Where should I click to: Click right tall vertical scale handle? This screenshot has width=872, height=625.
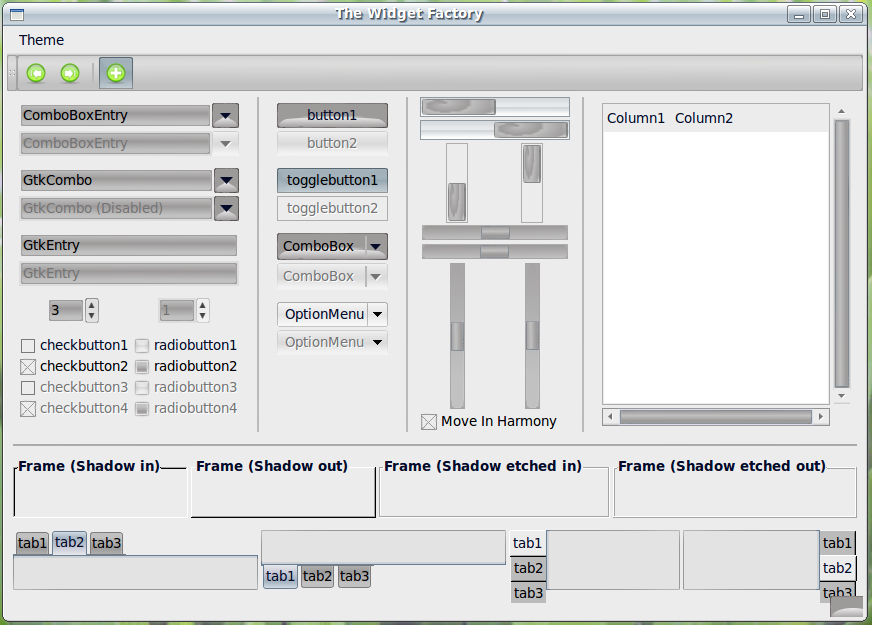(532, 336)
